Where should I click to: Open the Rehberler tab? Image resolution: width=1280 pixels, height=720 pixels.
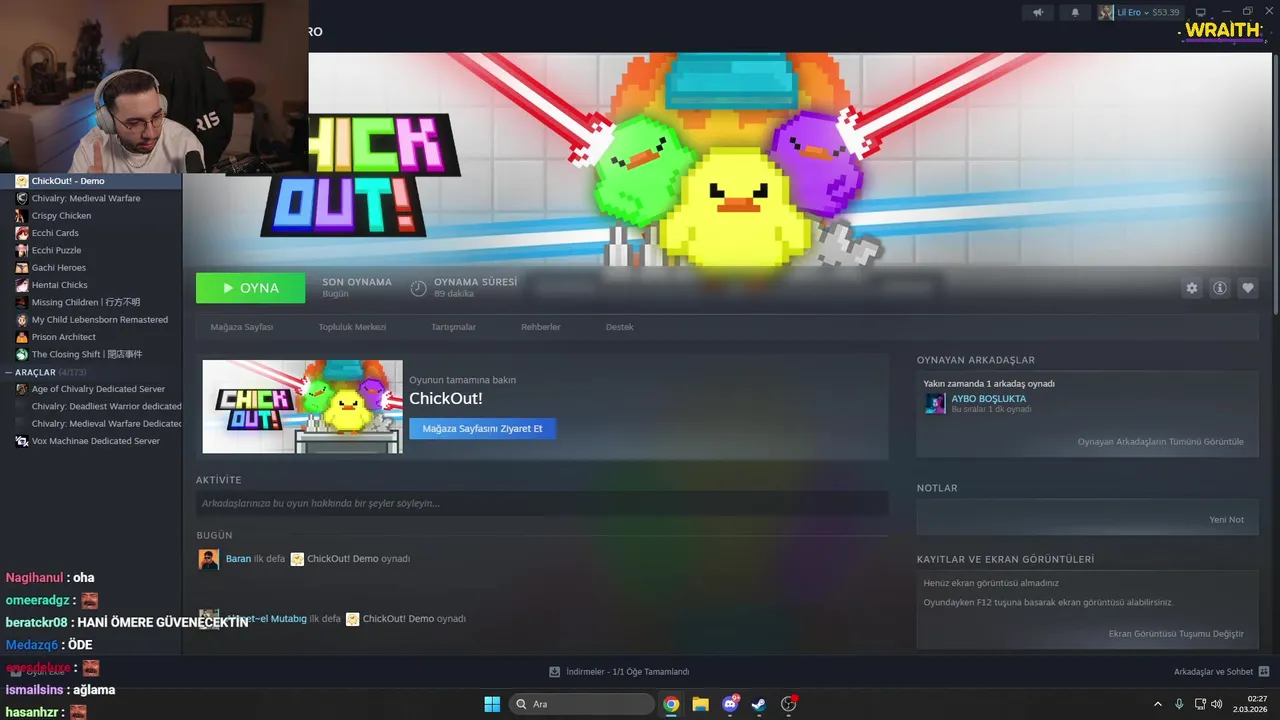click(x=541, y=327)
